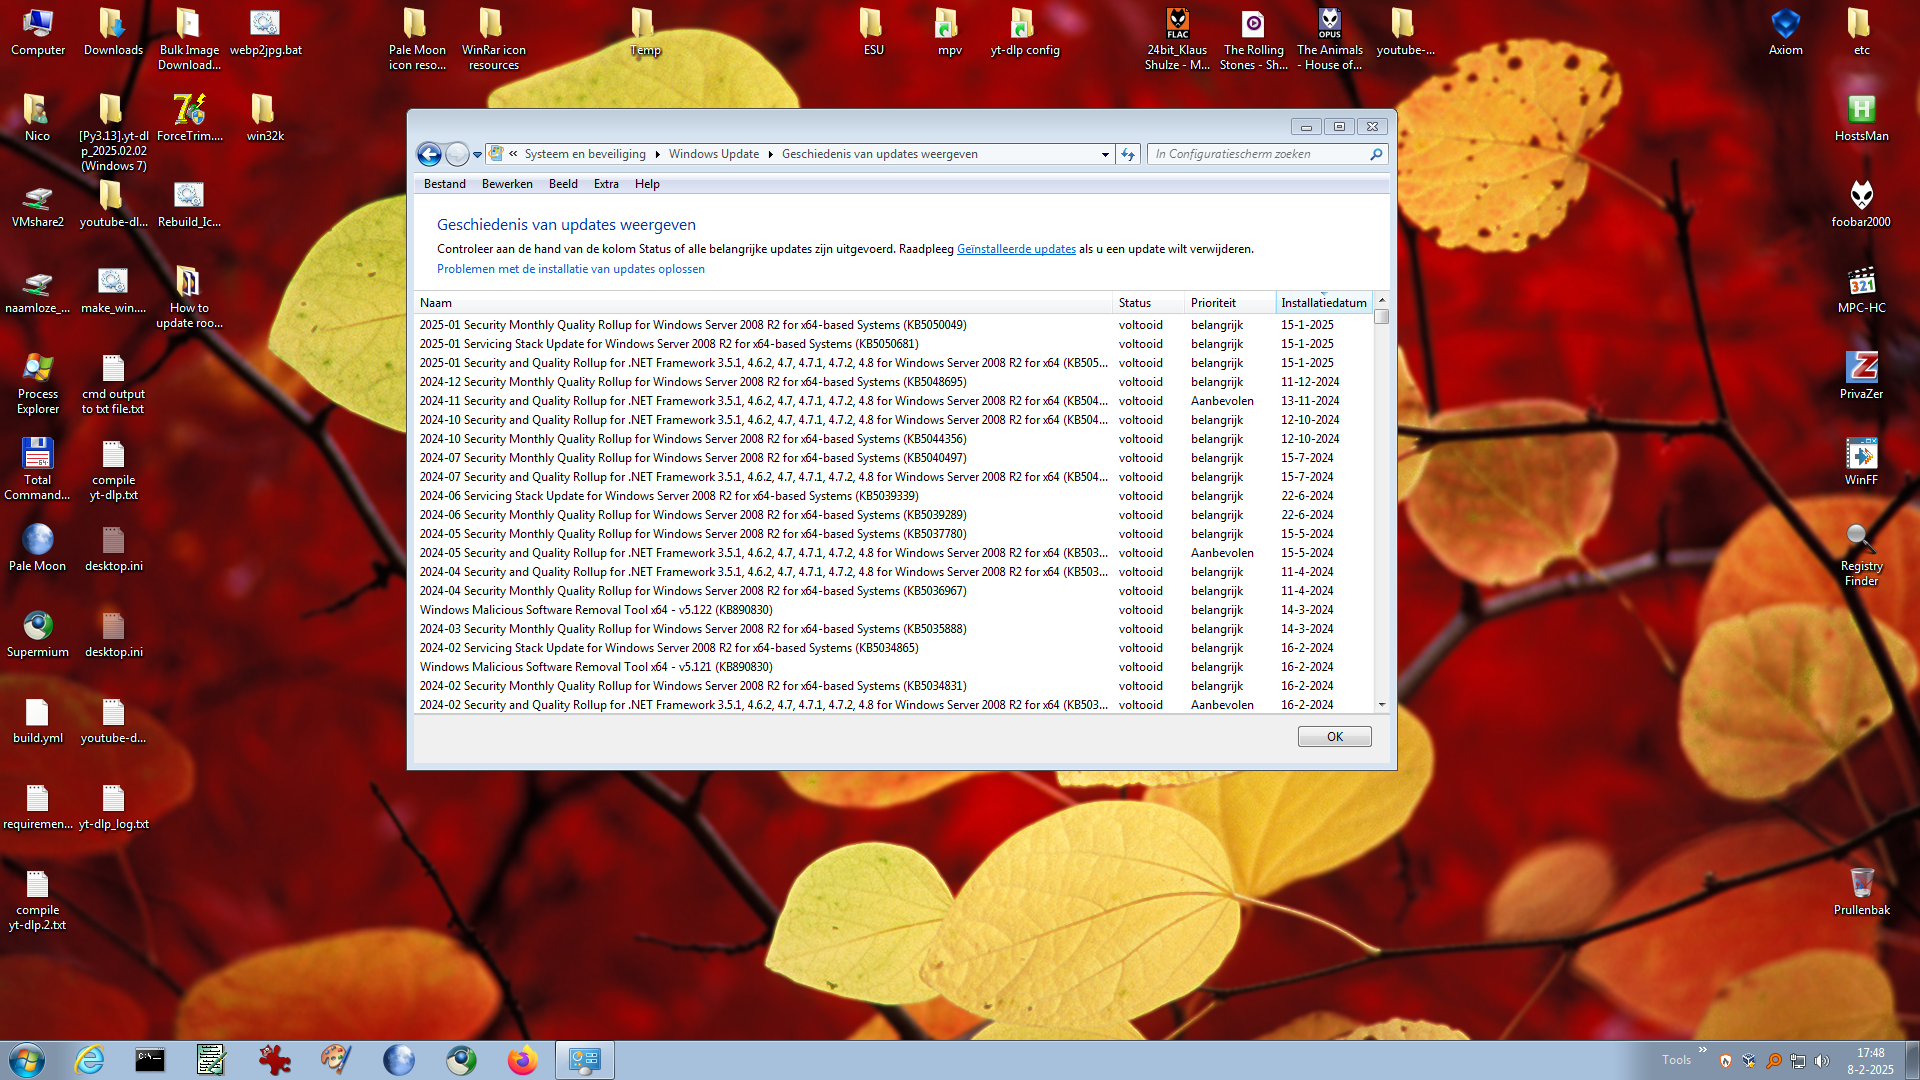Viewport: 1920px width, 1080px height.
Task: Click the address bar refresh icon
Action: tap(1128, 154)
